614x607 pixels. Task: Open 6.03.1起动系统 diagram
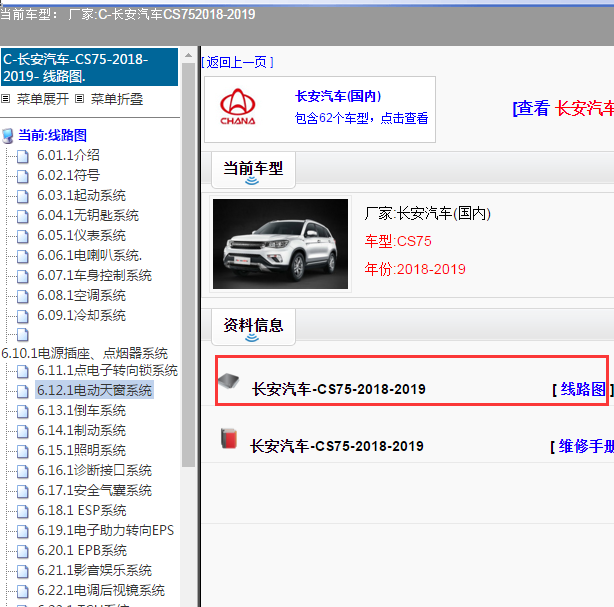(x=81, y=195)
